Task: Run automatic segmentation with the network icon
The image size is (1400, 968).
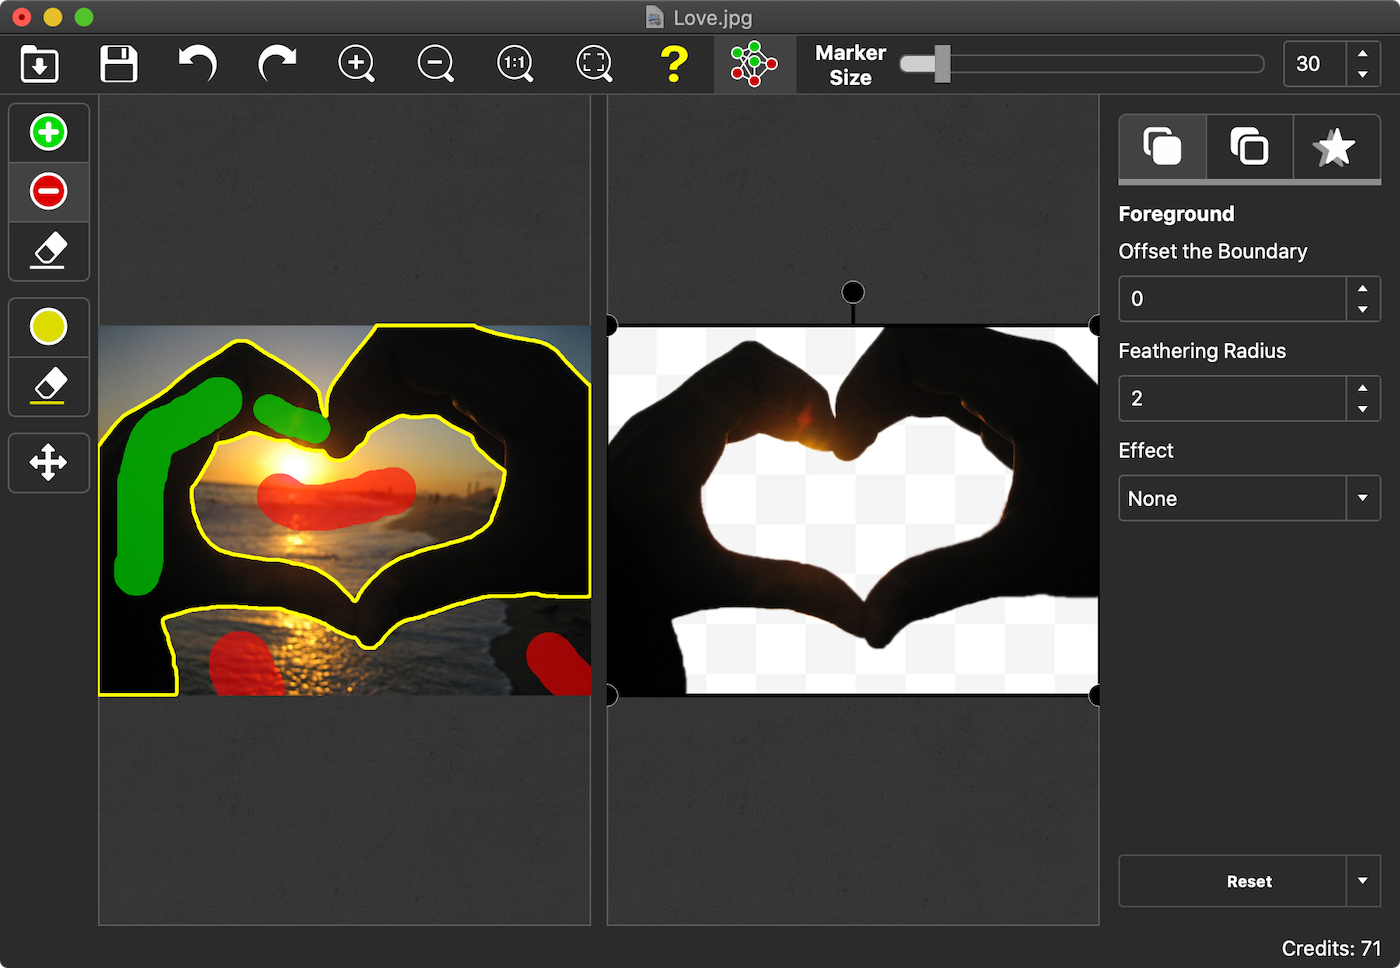Action: (x=753, y=63)
